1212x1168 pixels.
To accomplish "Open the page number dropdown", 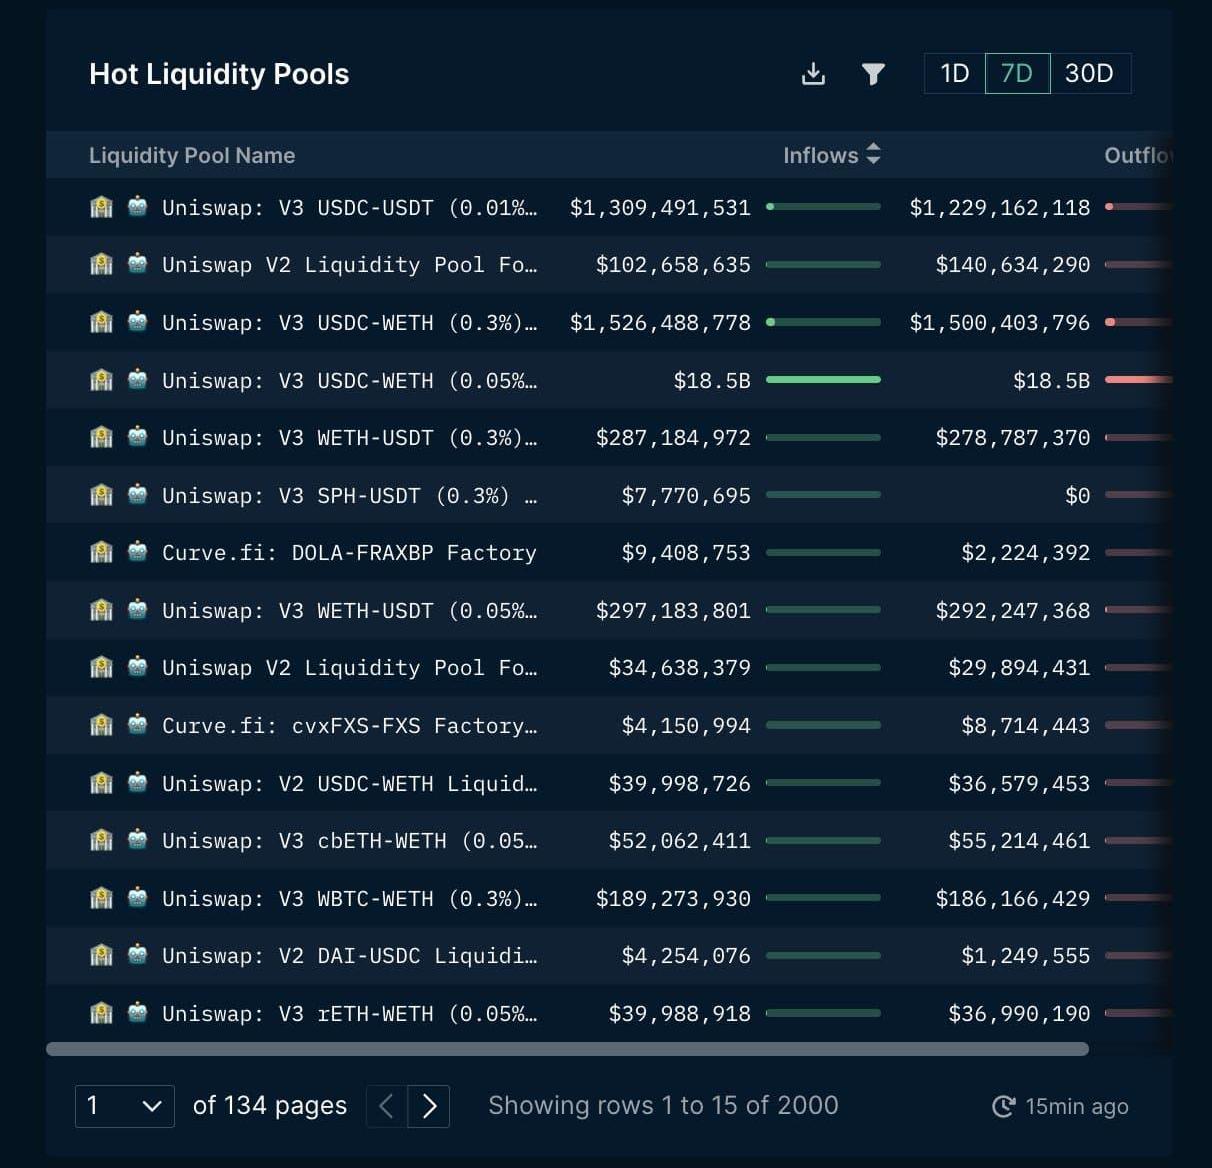I will [x=125, y=1106].
